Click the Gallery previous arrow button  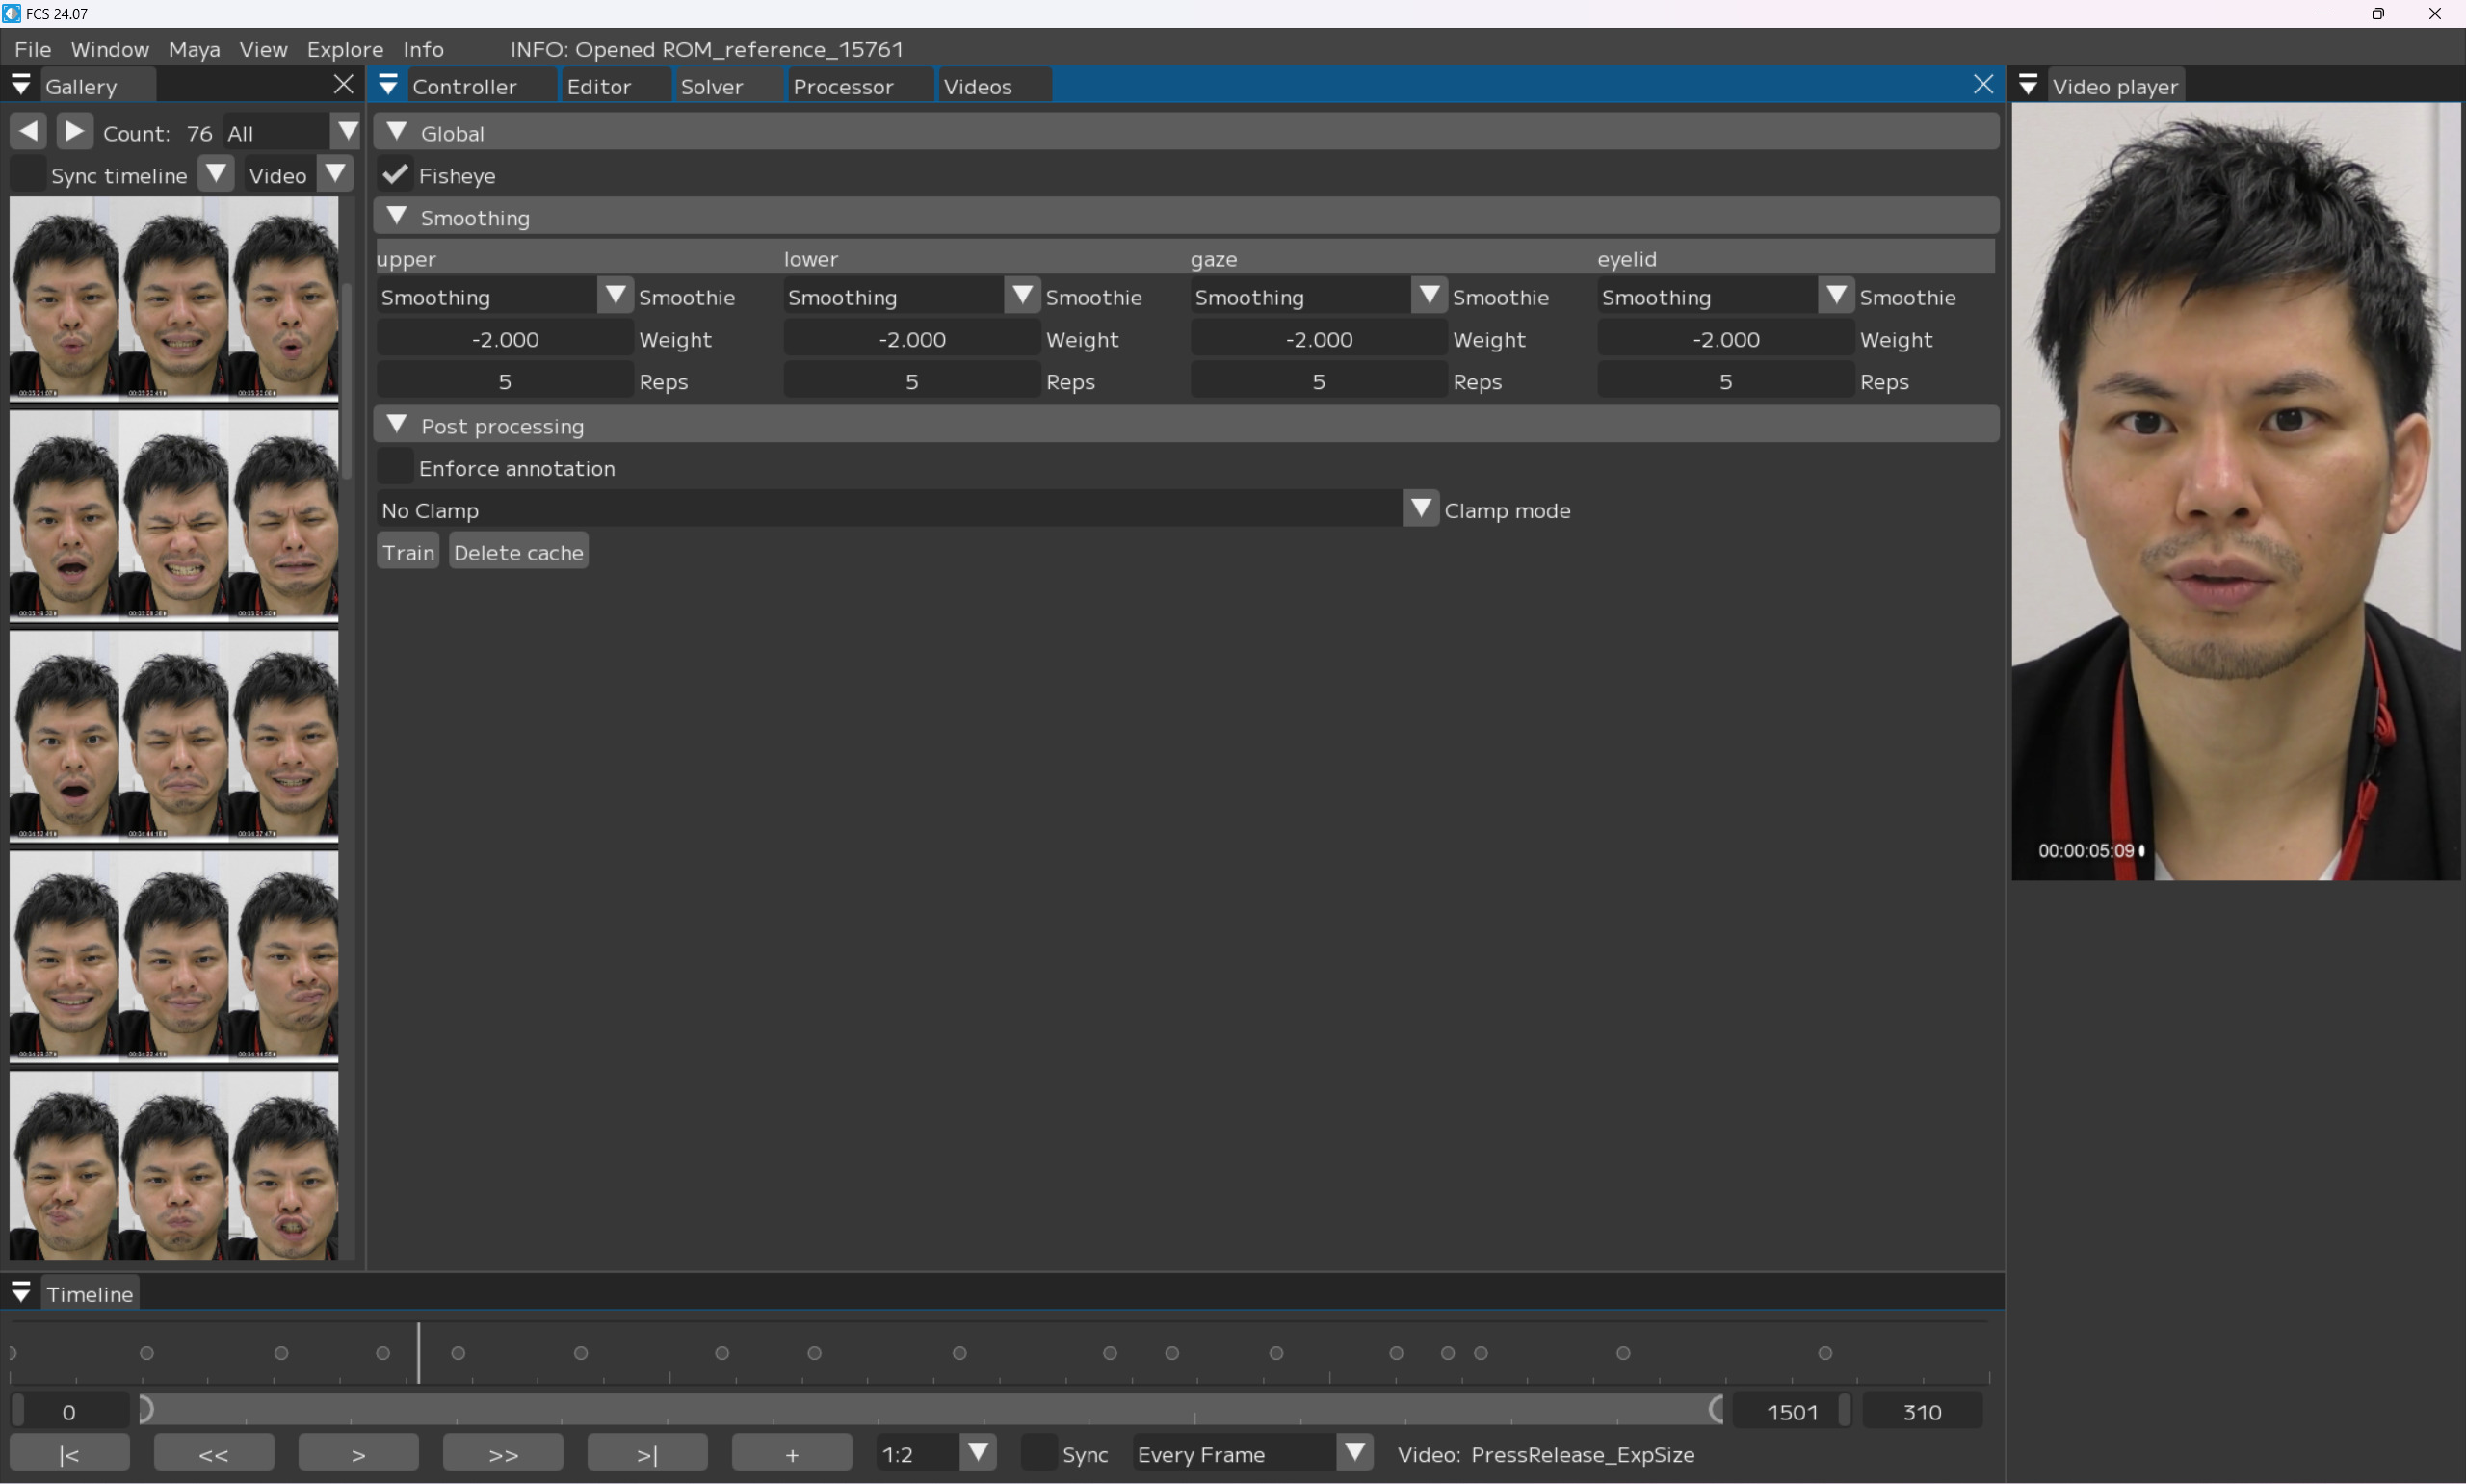pos(29,132)
